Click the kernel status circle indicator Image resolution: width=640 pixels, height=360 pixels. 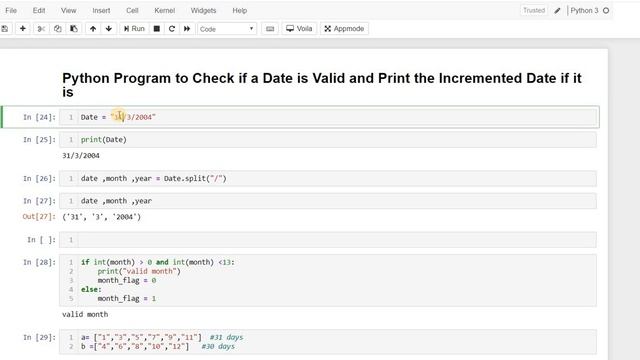606,11
